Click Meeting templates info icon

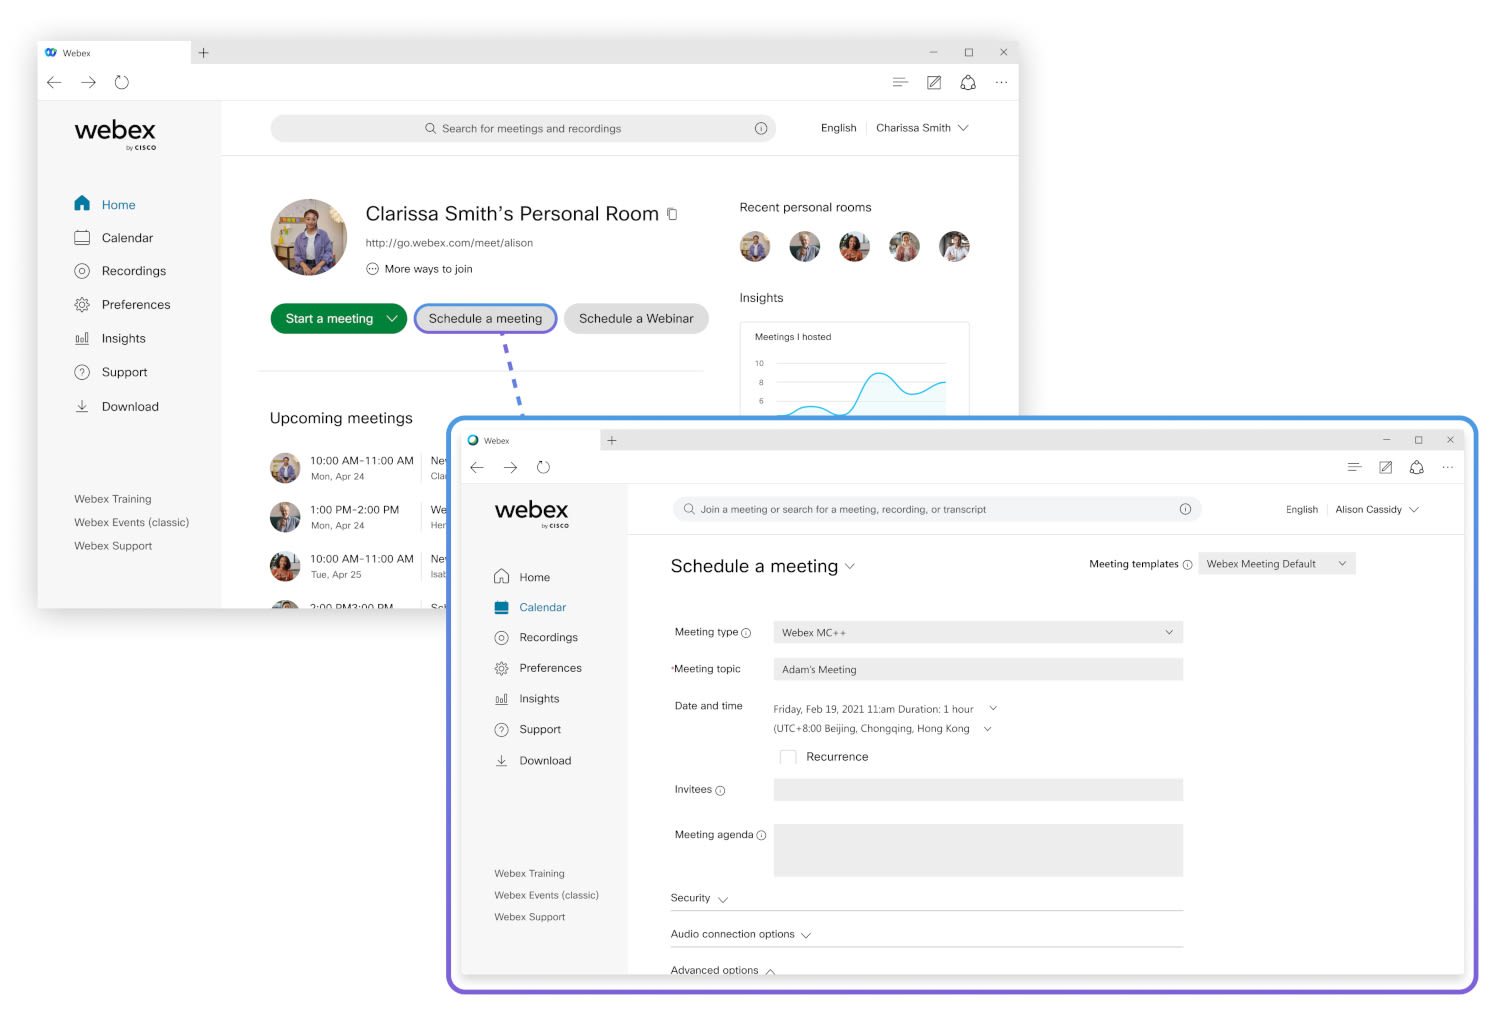1187,565
